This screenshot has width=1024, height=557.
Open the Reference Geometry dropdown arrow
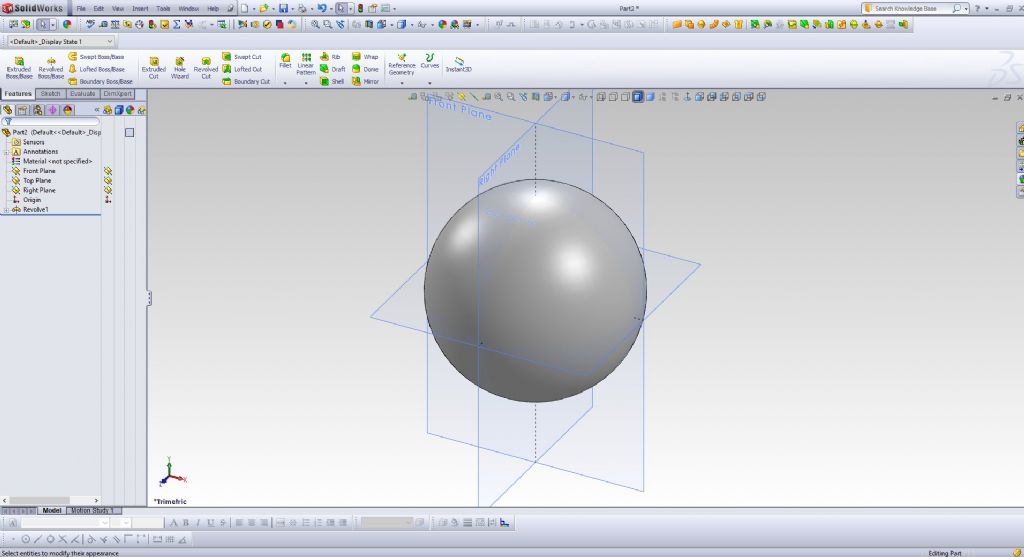402,83
